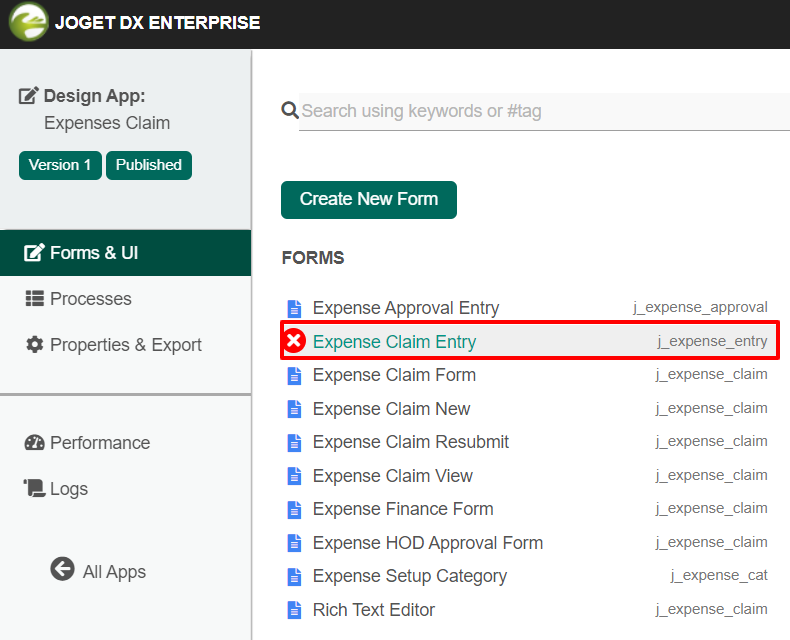Click the back arrow icon for All Apps
This screenshot has width=790, height=640.
click(62, 570)
